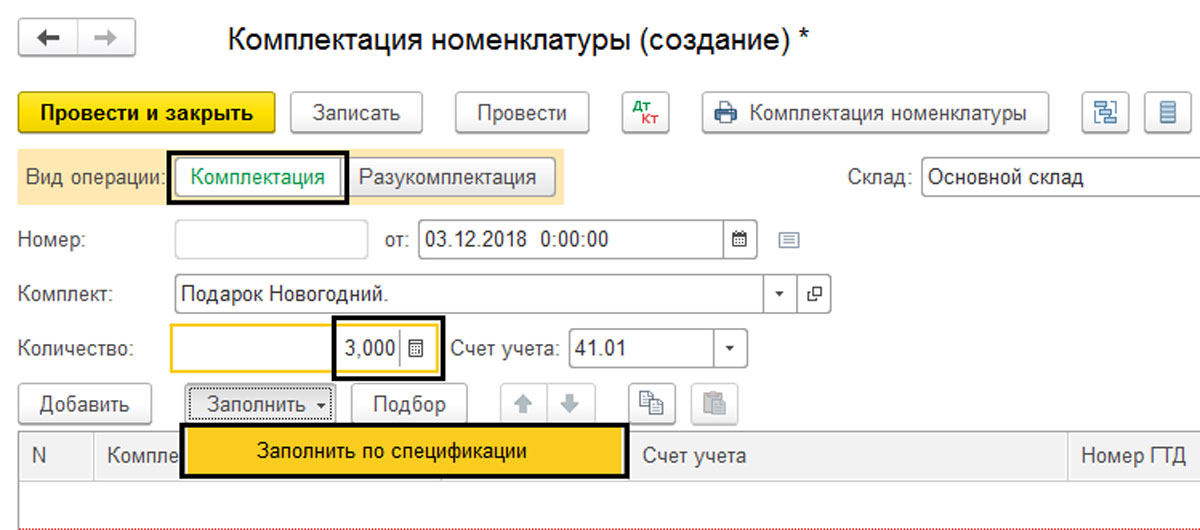The image size is (1200, 530).
Task: Open the Комплект item with the open icon
Action: (815, 294)
